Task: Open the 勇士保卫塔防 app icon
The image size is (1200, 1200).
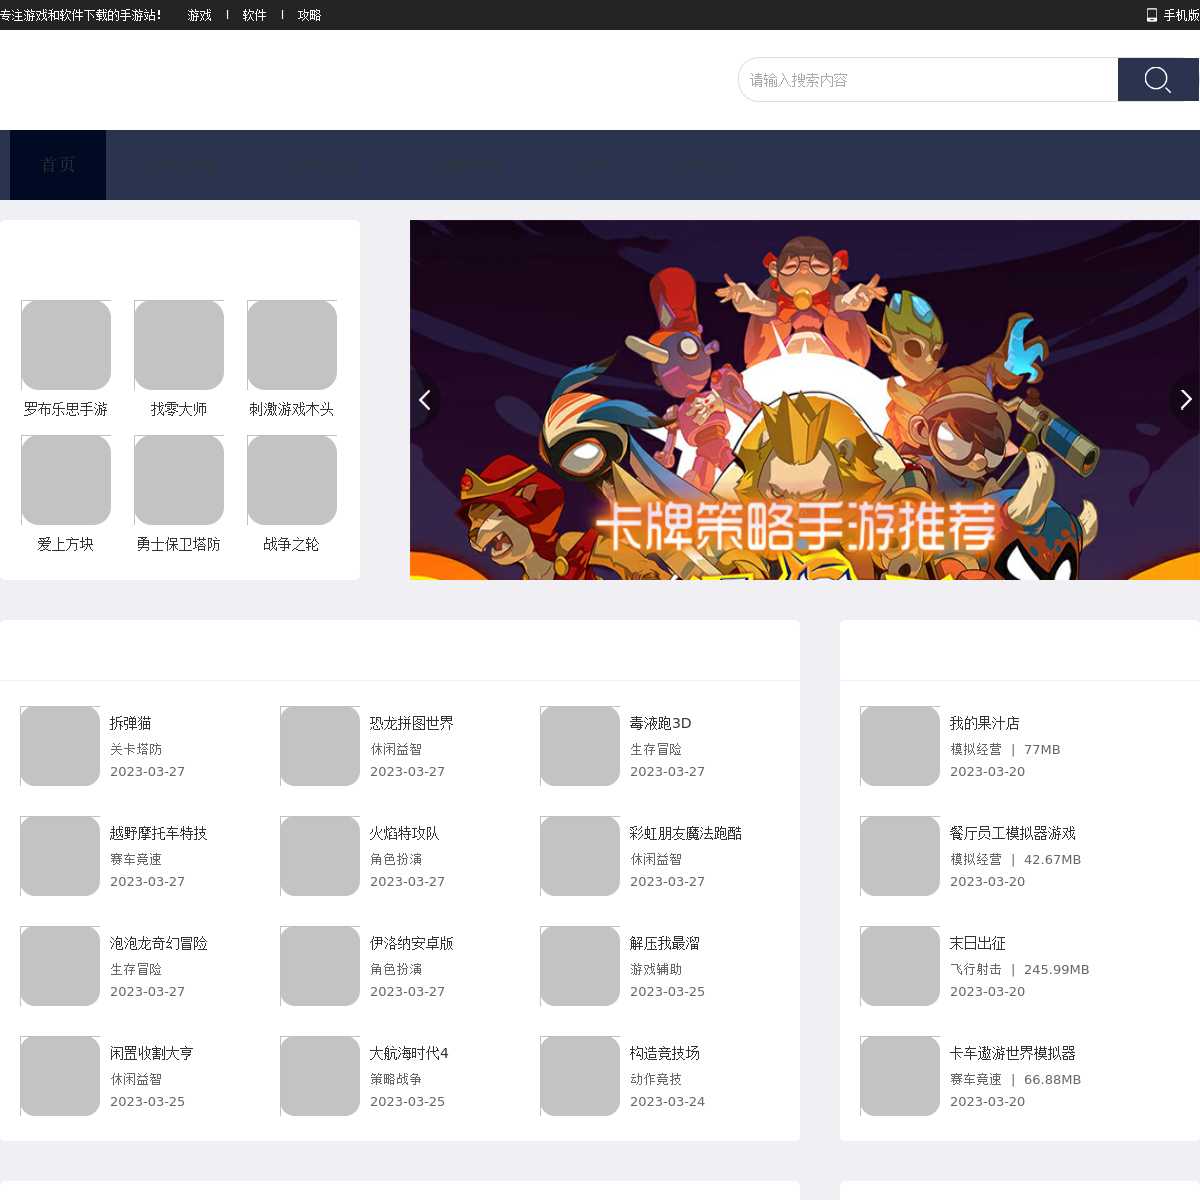Action: pyautogui.click(x=179, y=480)
